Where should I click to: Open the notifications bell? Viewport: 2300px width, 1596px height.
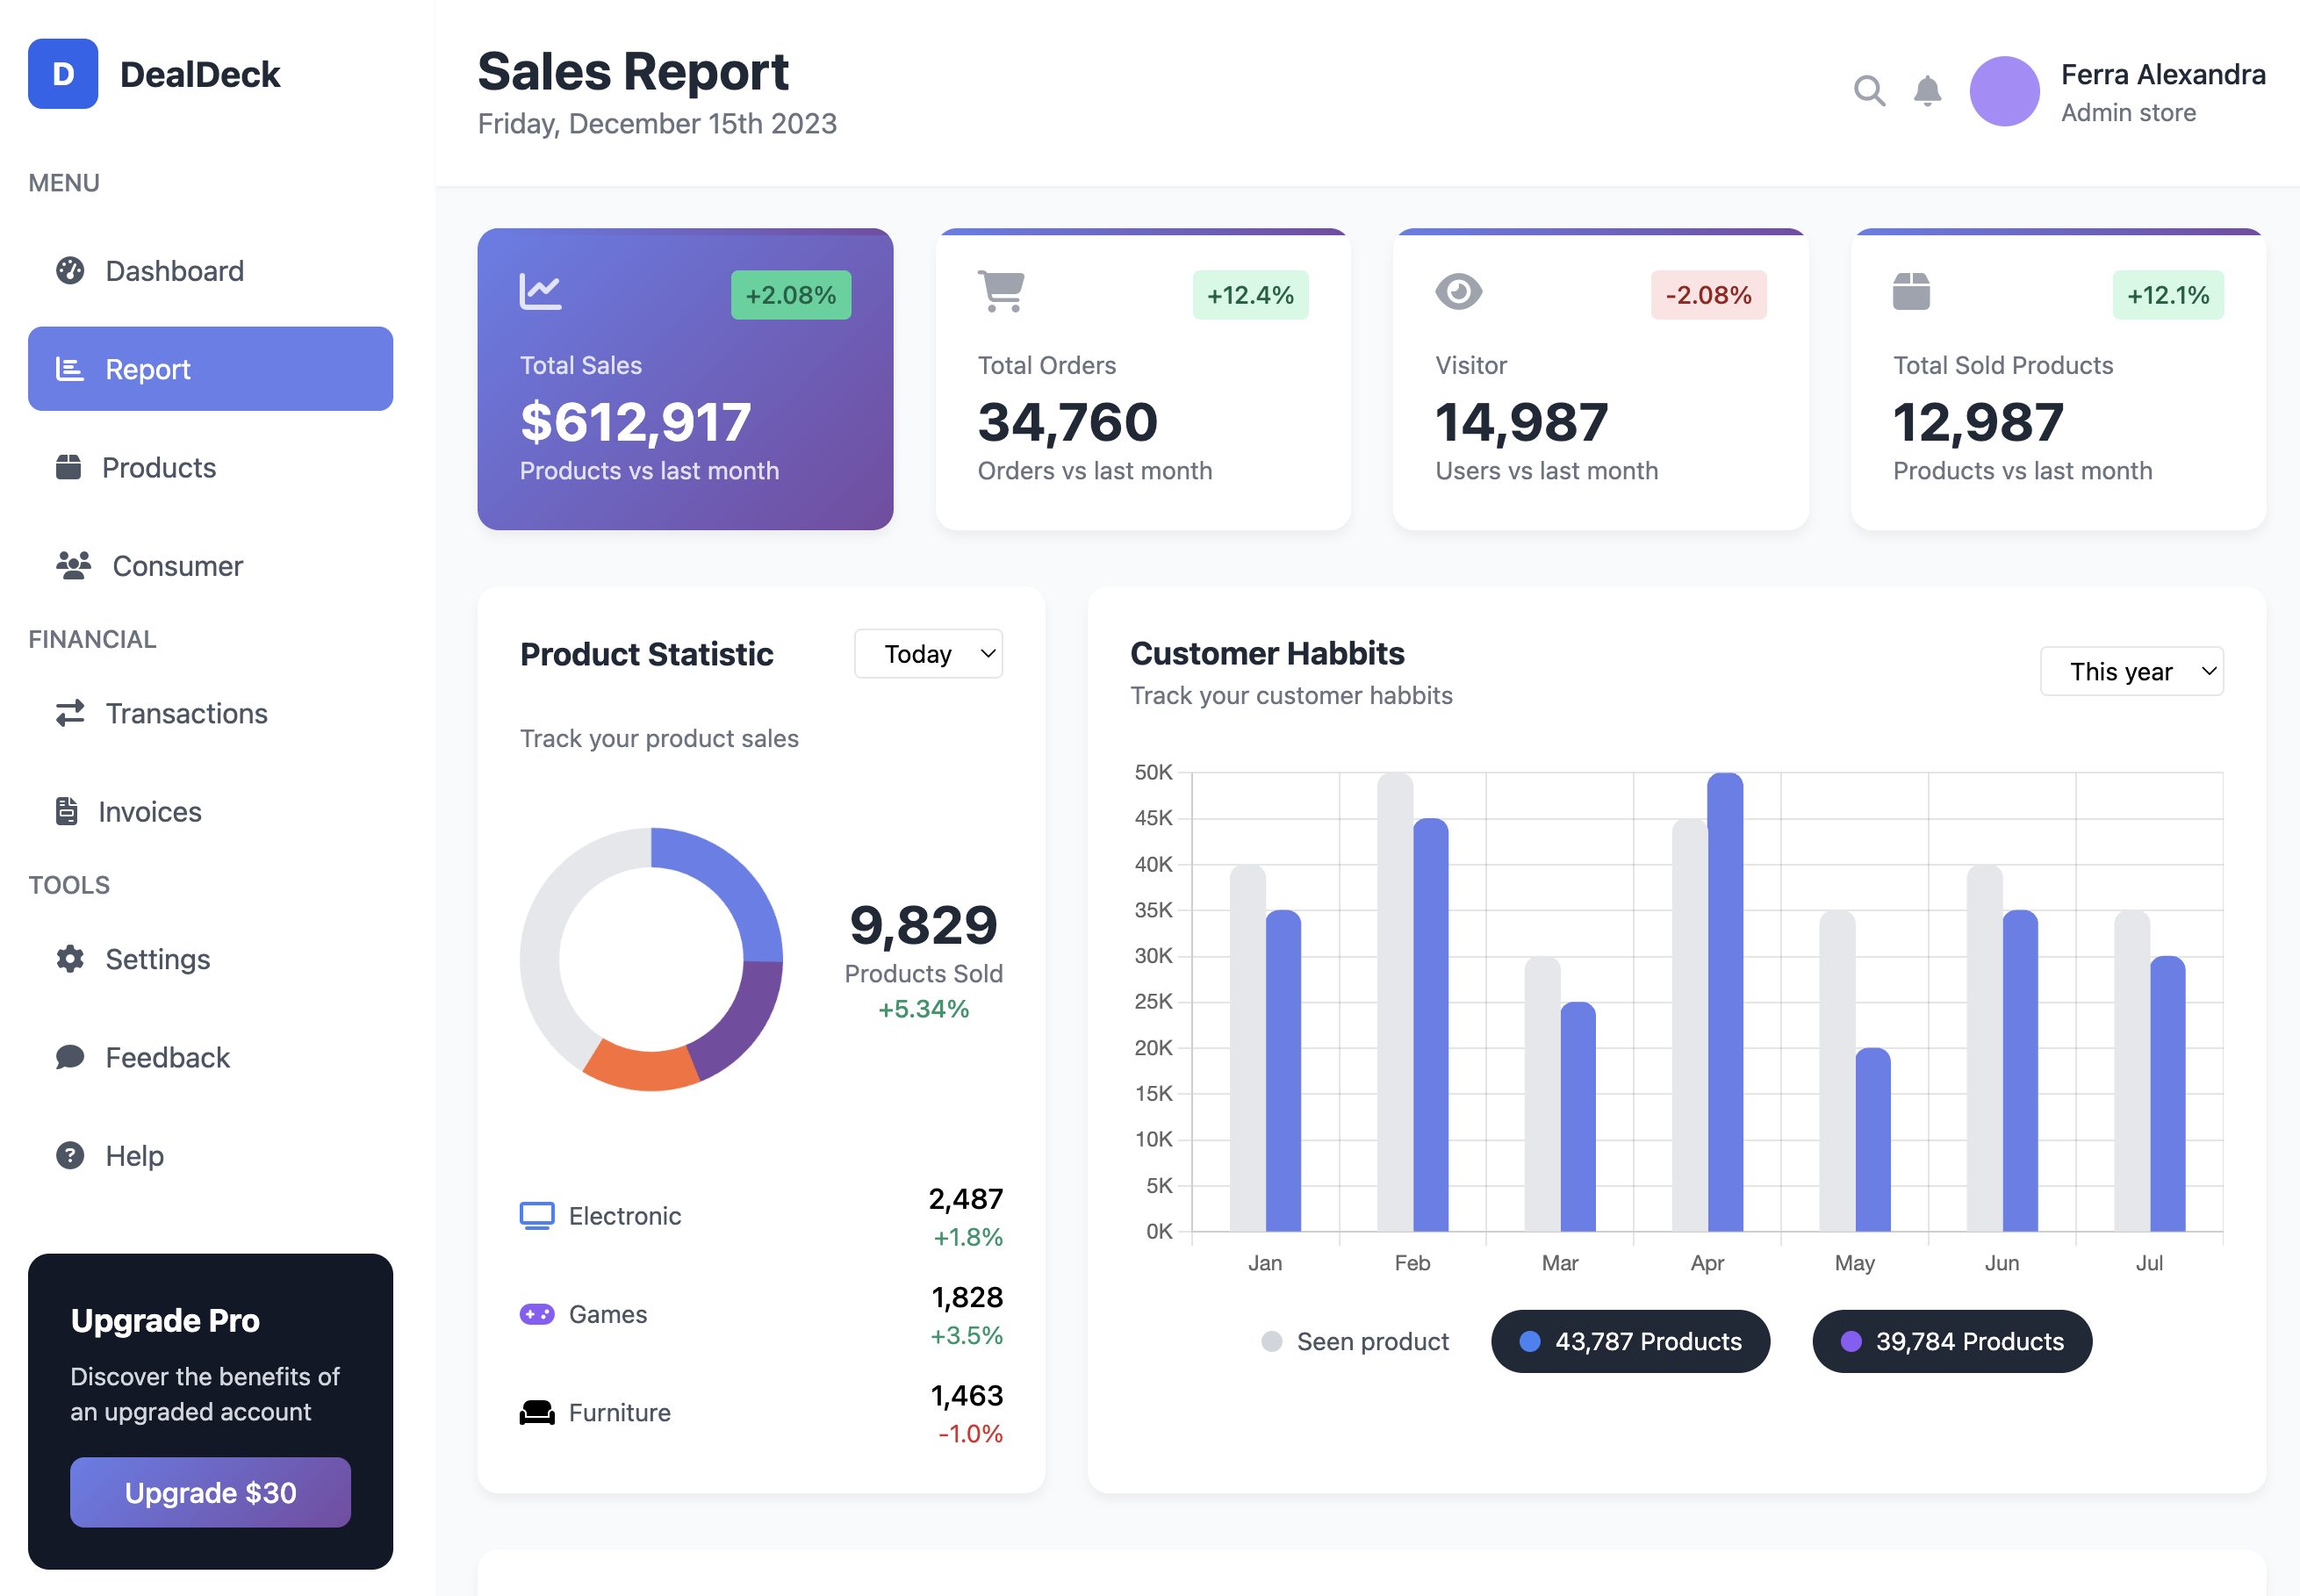click(x=1927, y=91)
